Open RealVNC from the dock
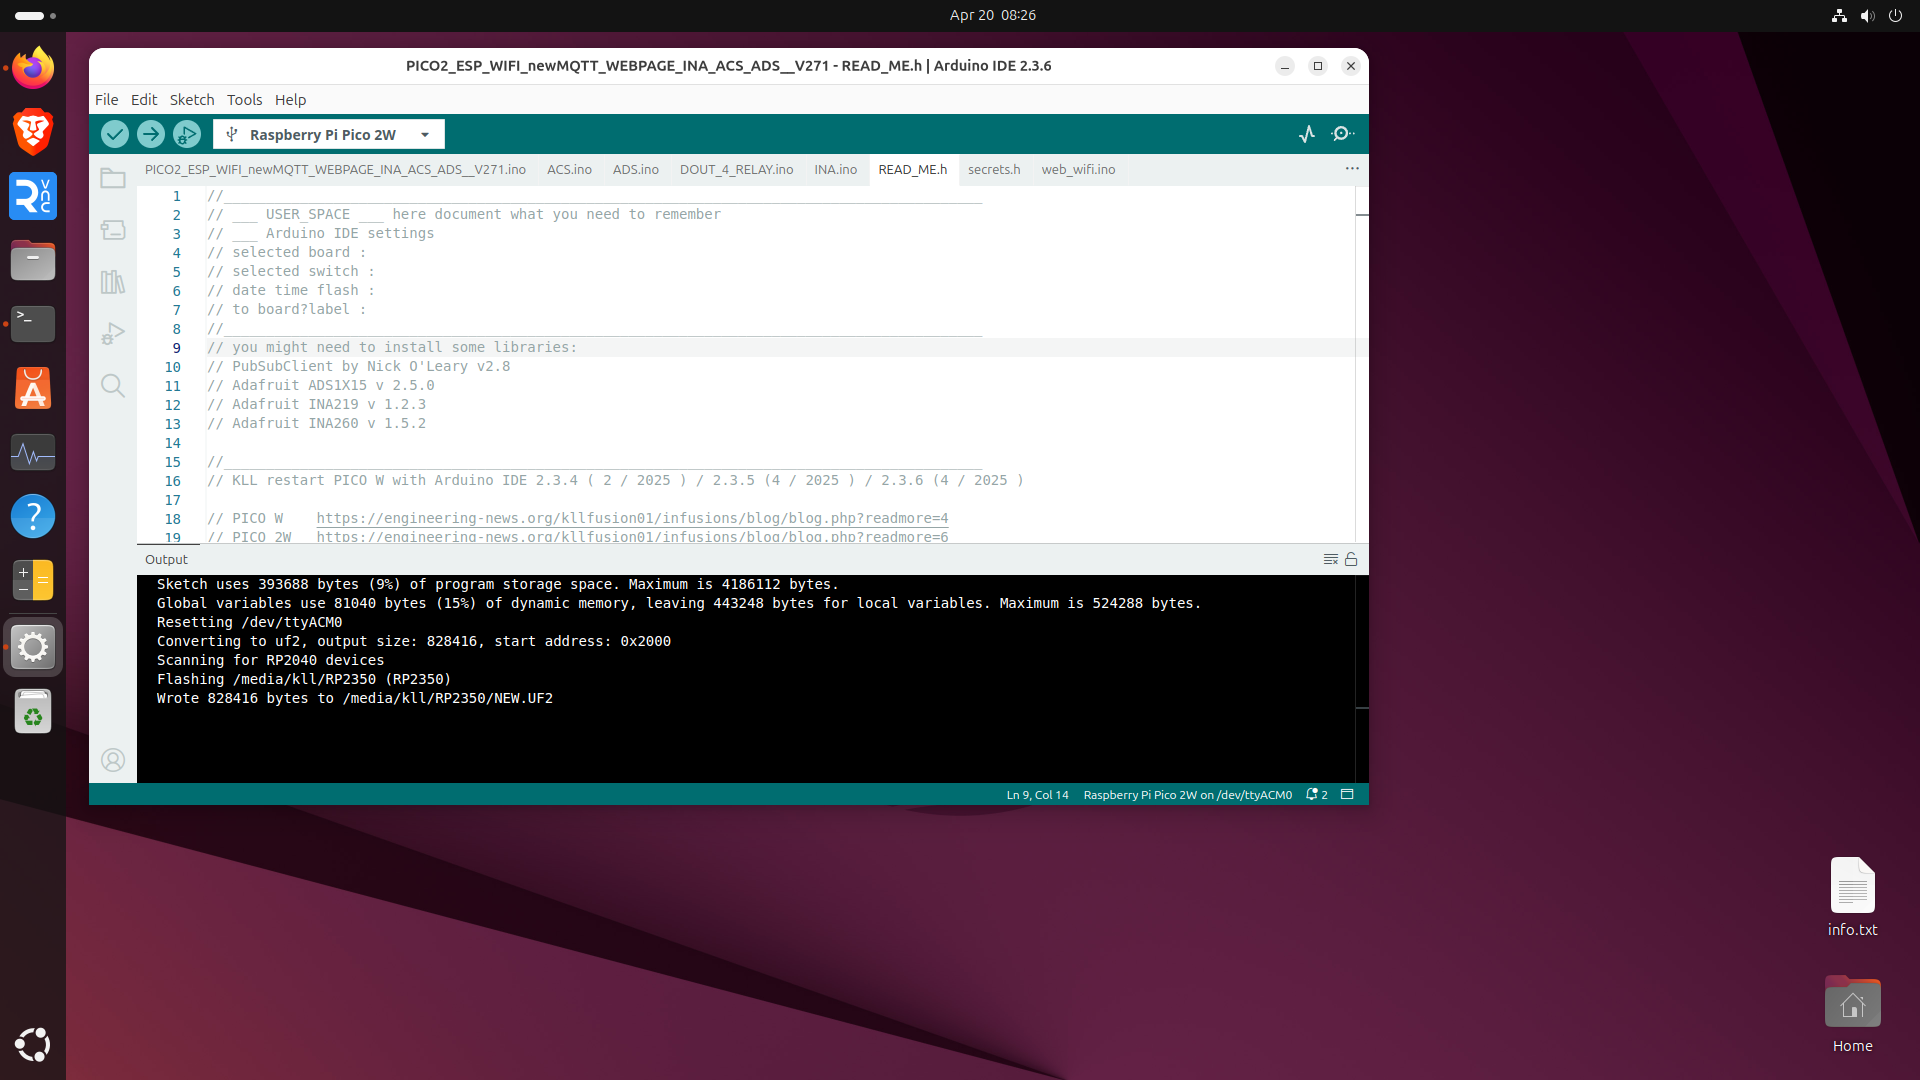1920x1080 pixels. 33,196
